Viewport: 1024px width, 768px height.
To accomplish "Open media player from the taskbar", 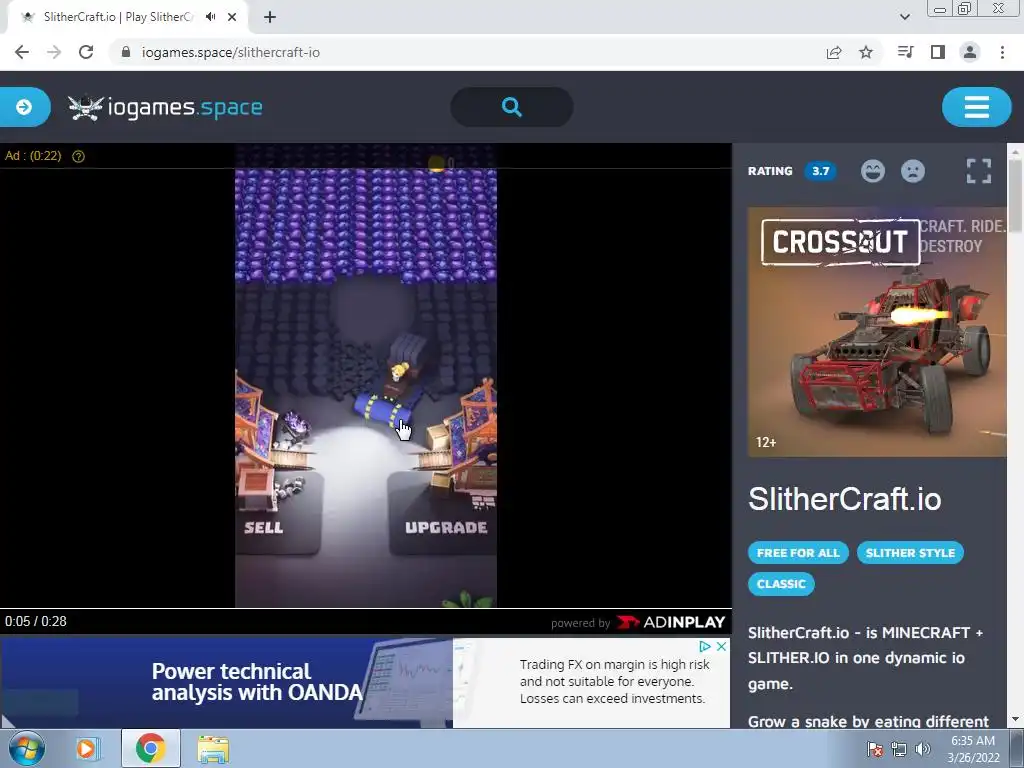I will [x=86, y=748].
